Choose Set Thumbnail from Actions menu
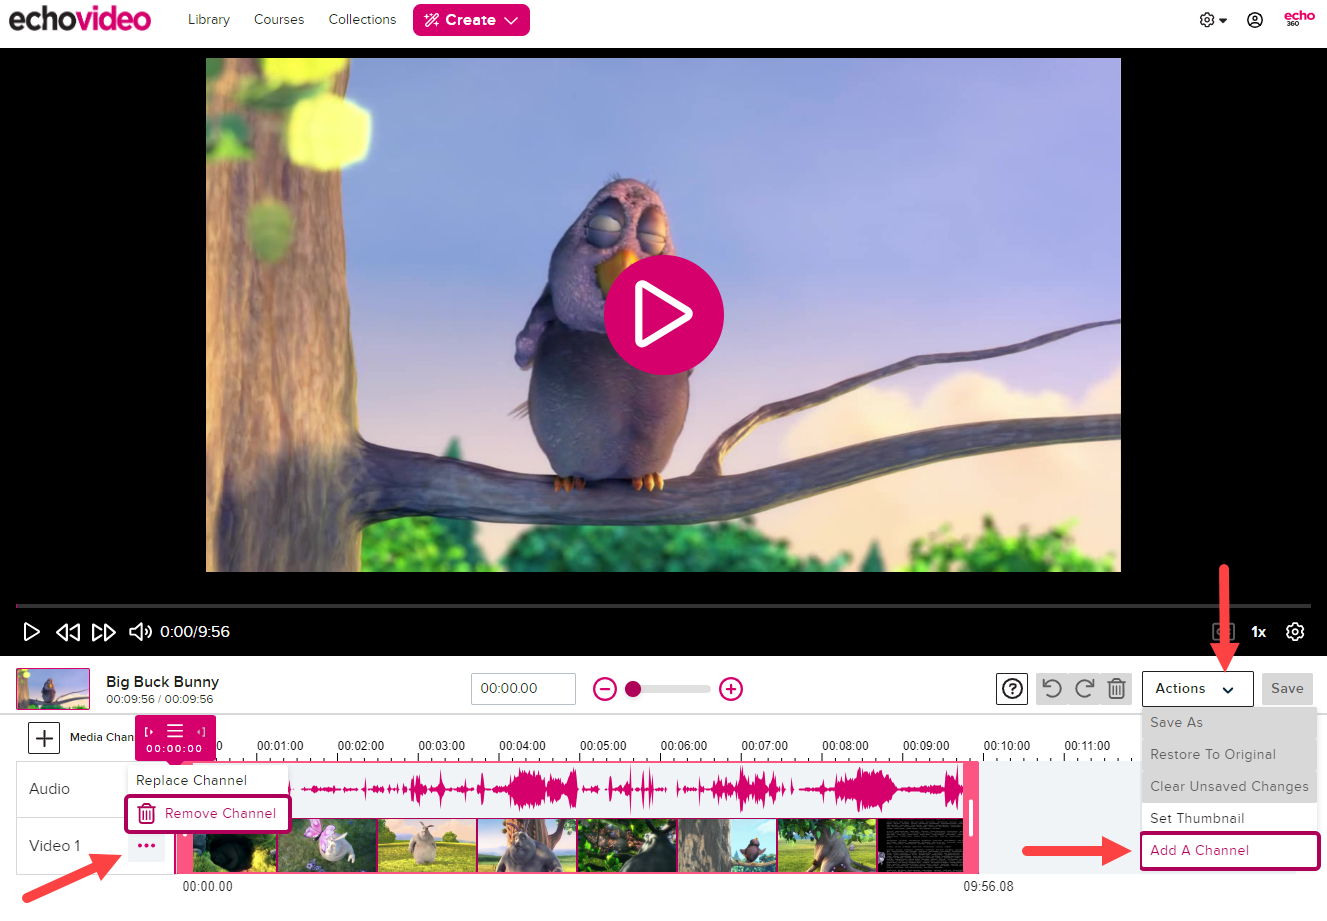The height and width of the screenshot is (921, 1327). pyautogui.click(x=1229, y=819)
